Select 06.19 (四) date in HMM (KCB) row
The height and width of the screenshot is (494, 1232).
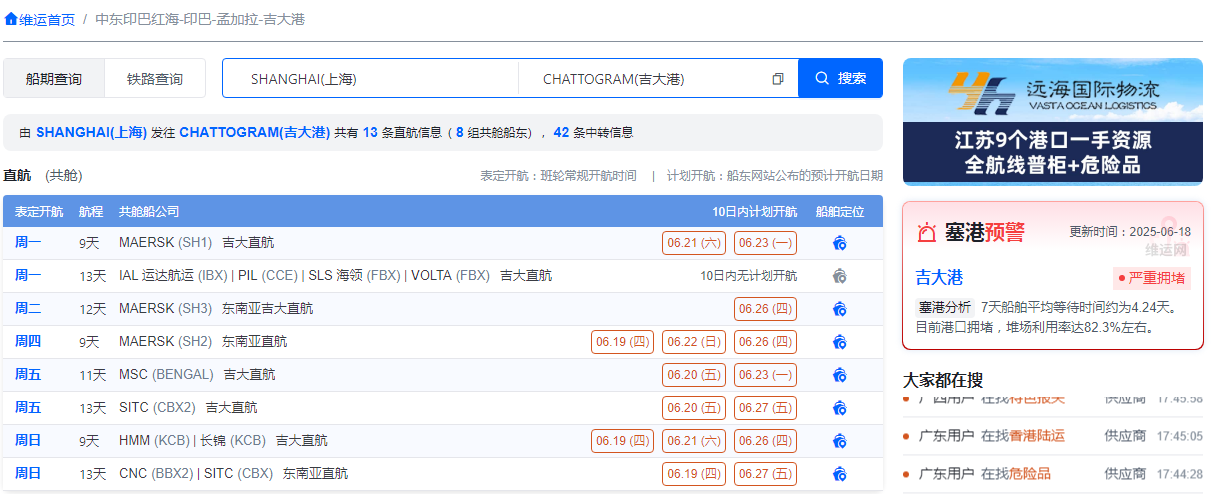click(623, 440)
